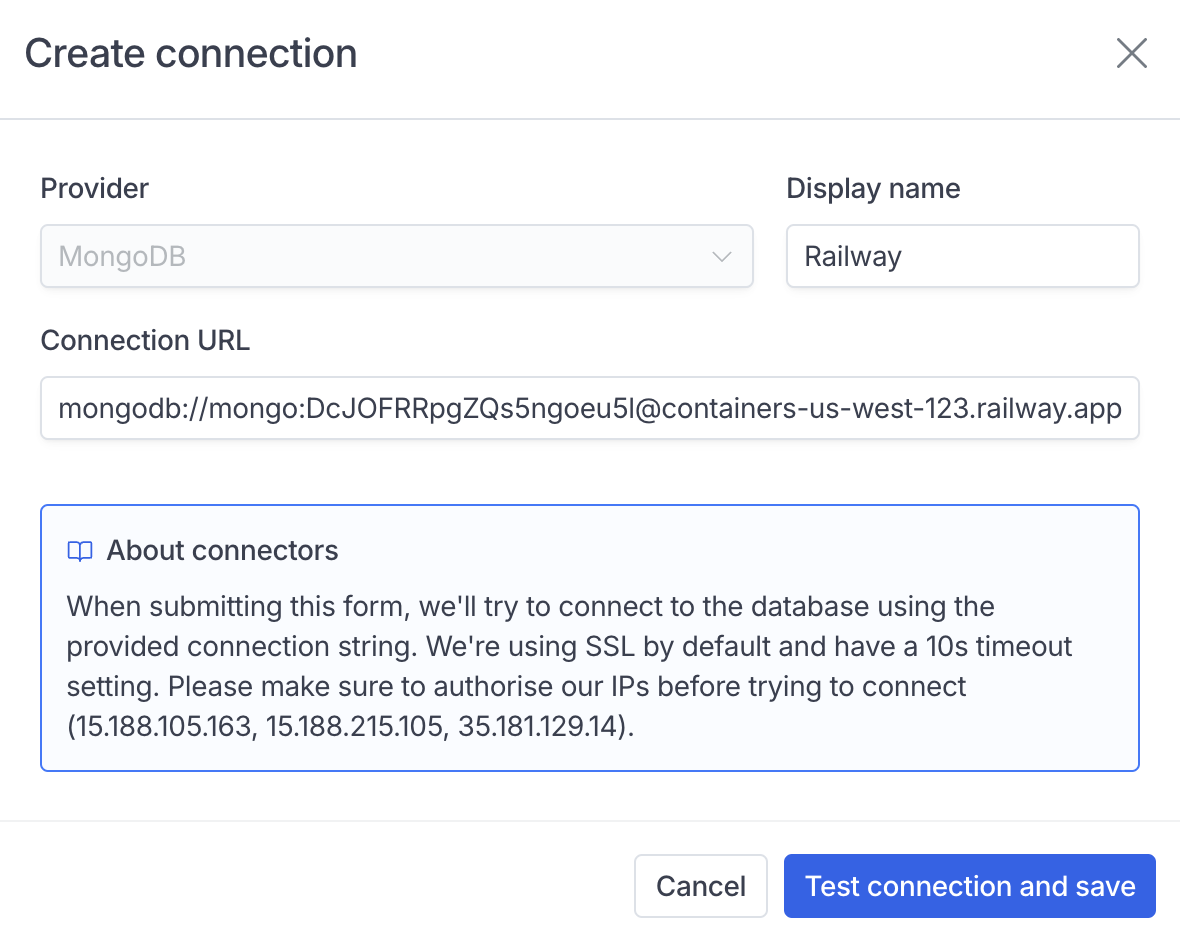The image size is (1180, 944).
Task: Click the Create connection title text
Action: click(191, 53)
